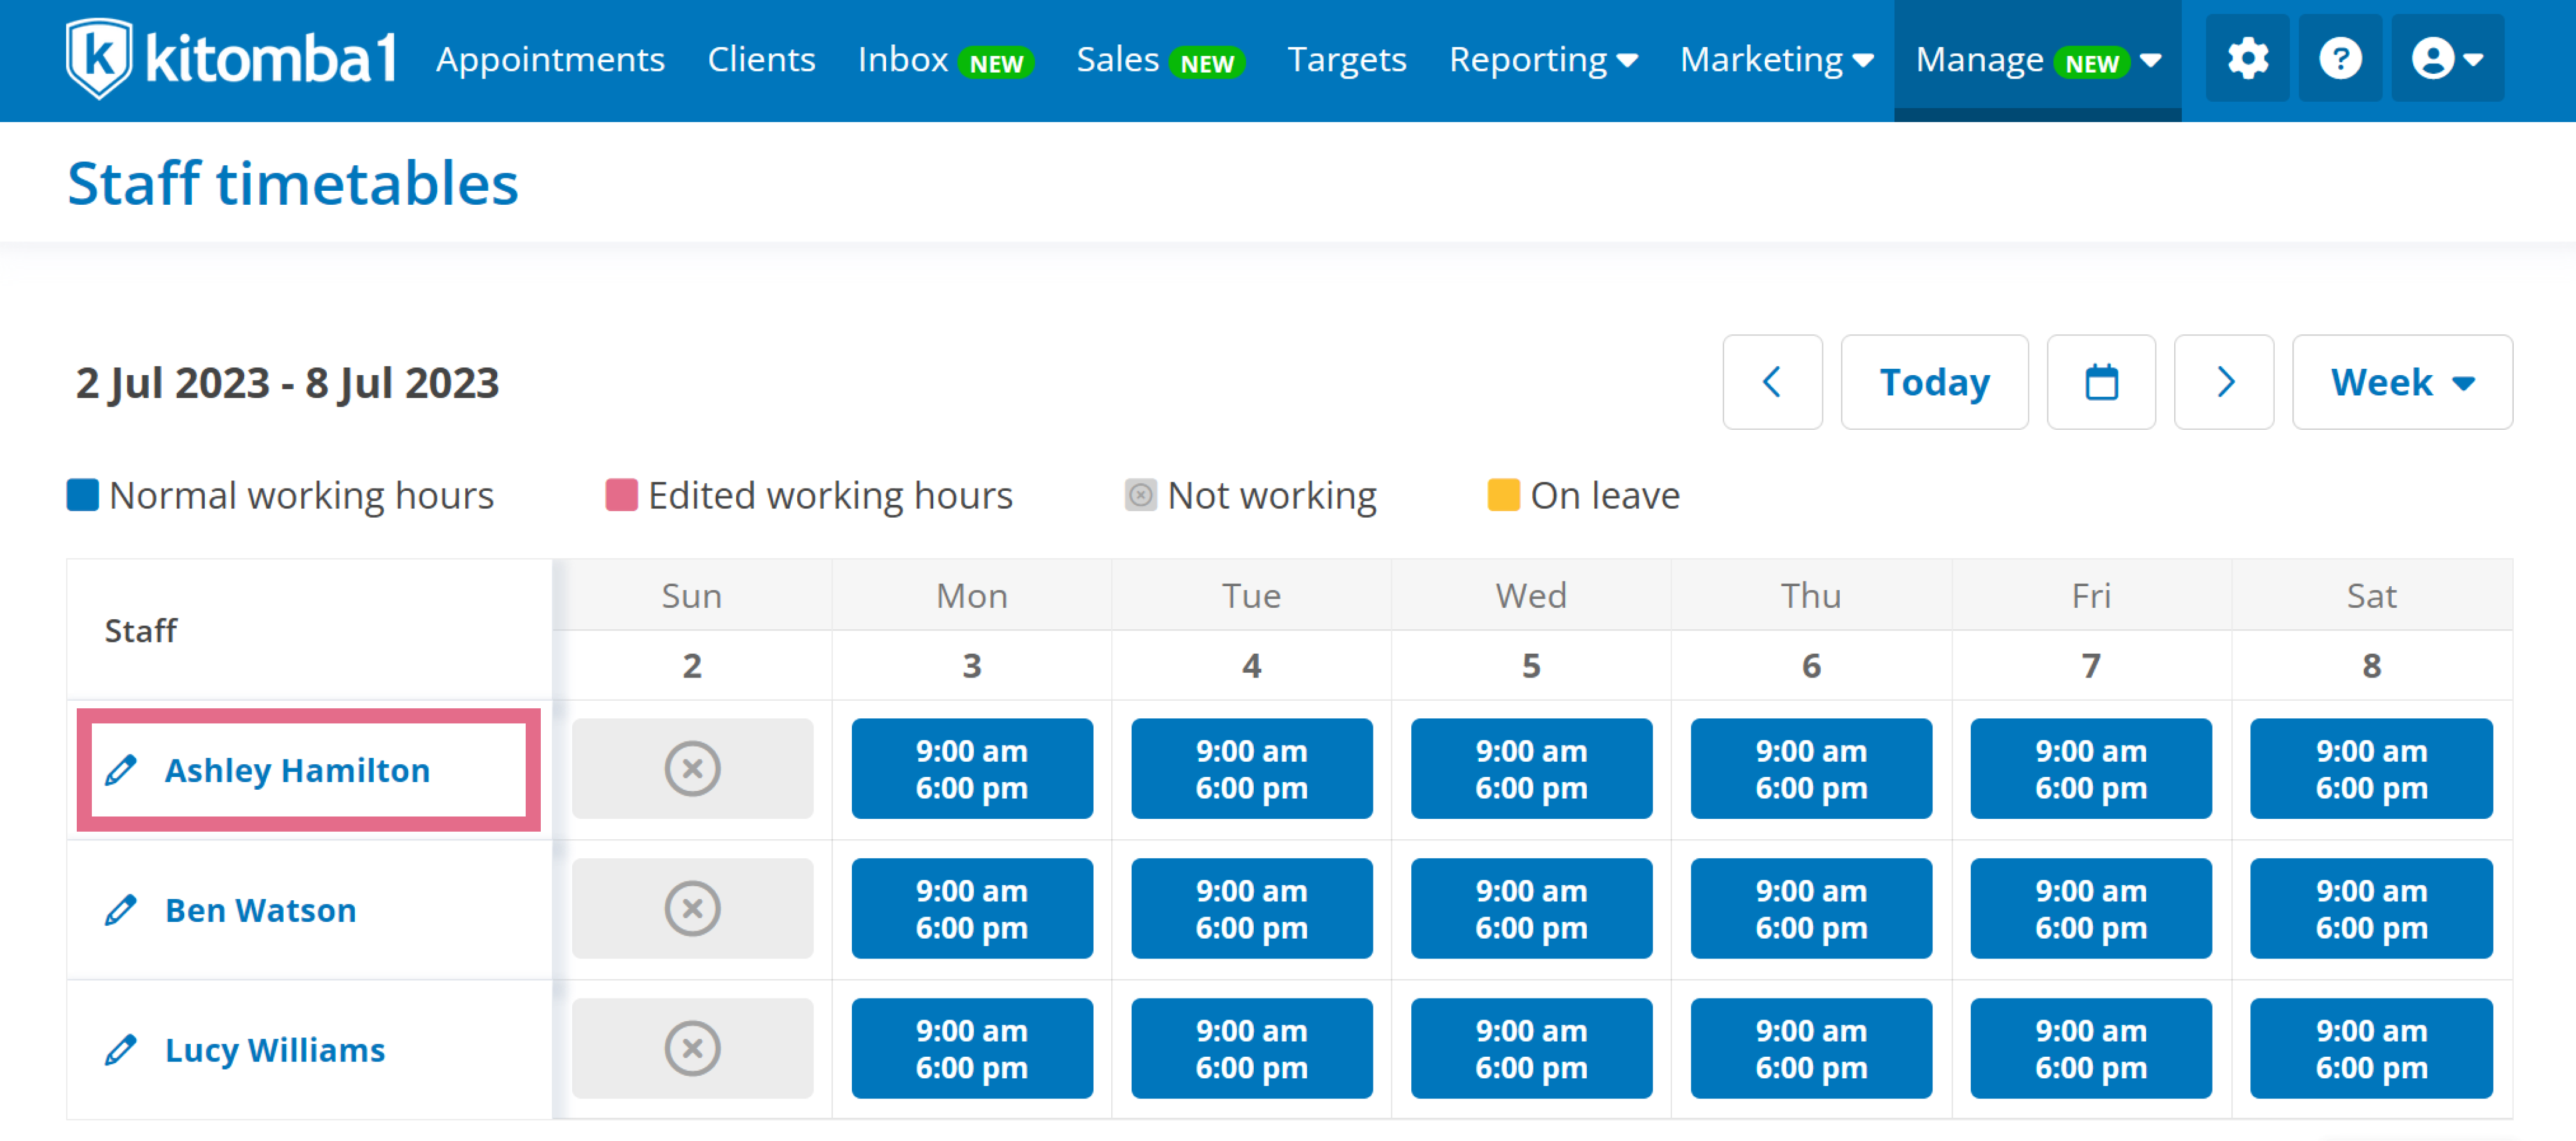This screenshot has width=2576, height=1141.
Task: Open Ben Watson's timetable
Action: tap(260, 910)
